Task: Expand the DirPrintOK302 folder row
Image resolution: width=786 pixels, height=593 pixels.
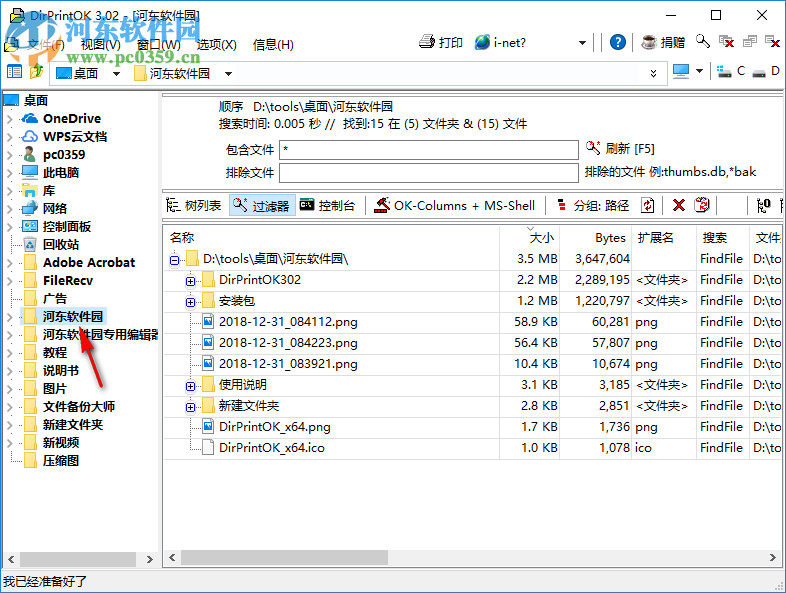Action: tap(190, 281)
